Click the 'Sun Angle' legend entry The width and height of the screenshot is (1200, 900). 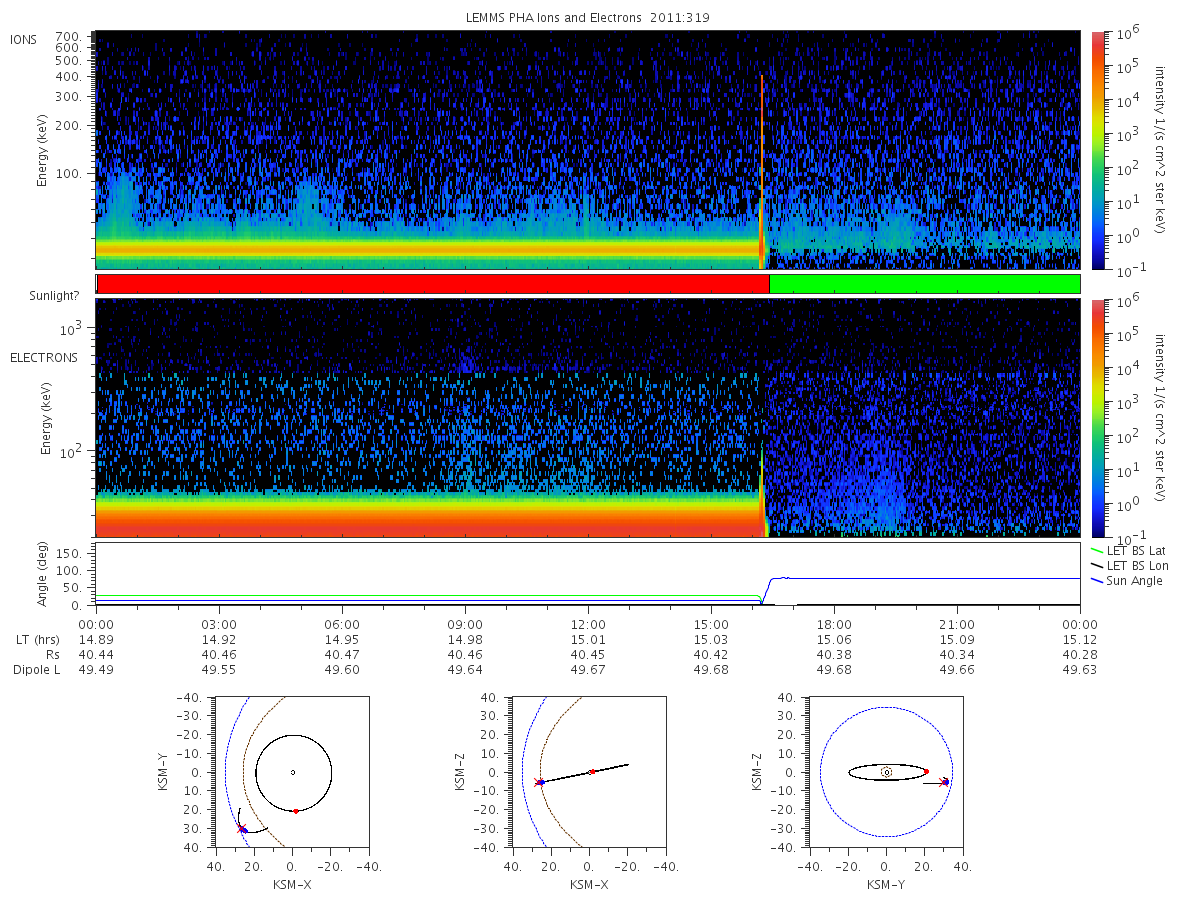click(x=1126, y=581)
